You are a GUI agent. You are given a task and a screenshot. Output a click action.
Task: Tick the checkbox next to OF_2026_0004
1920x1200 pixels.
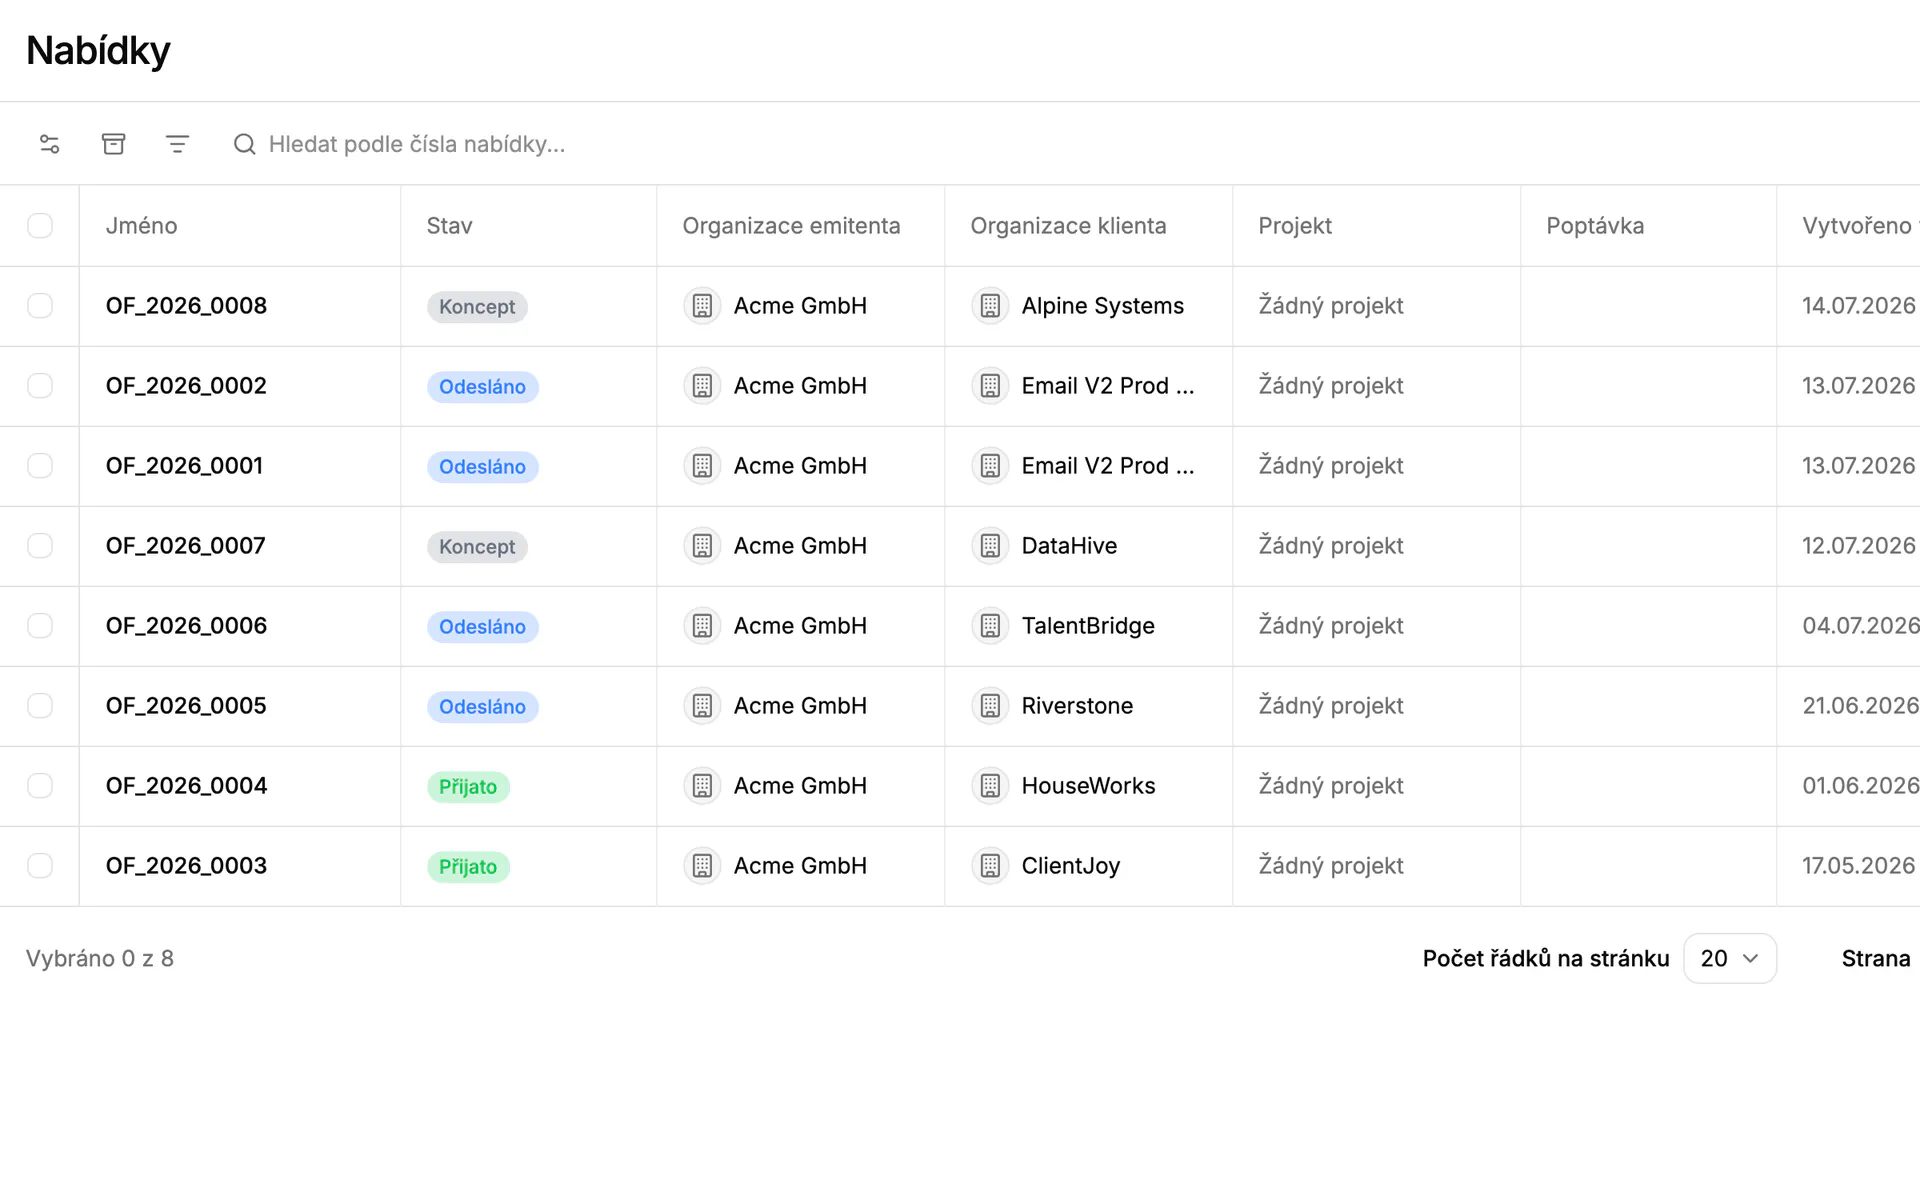[x=40, y=786]
